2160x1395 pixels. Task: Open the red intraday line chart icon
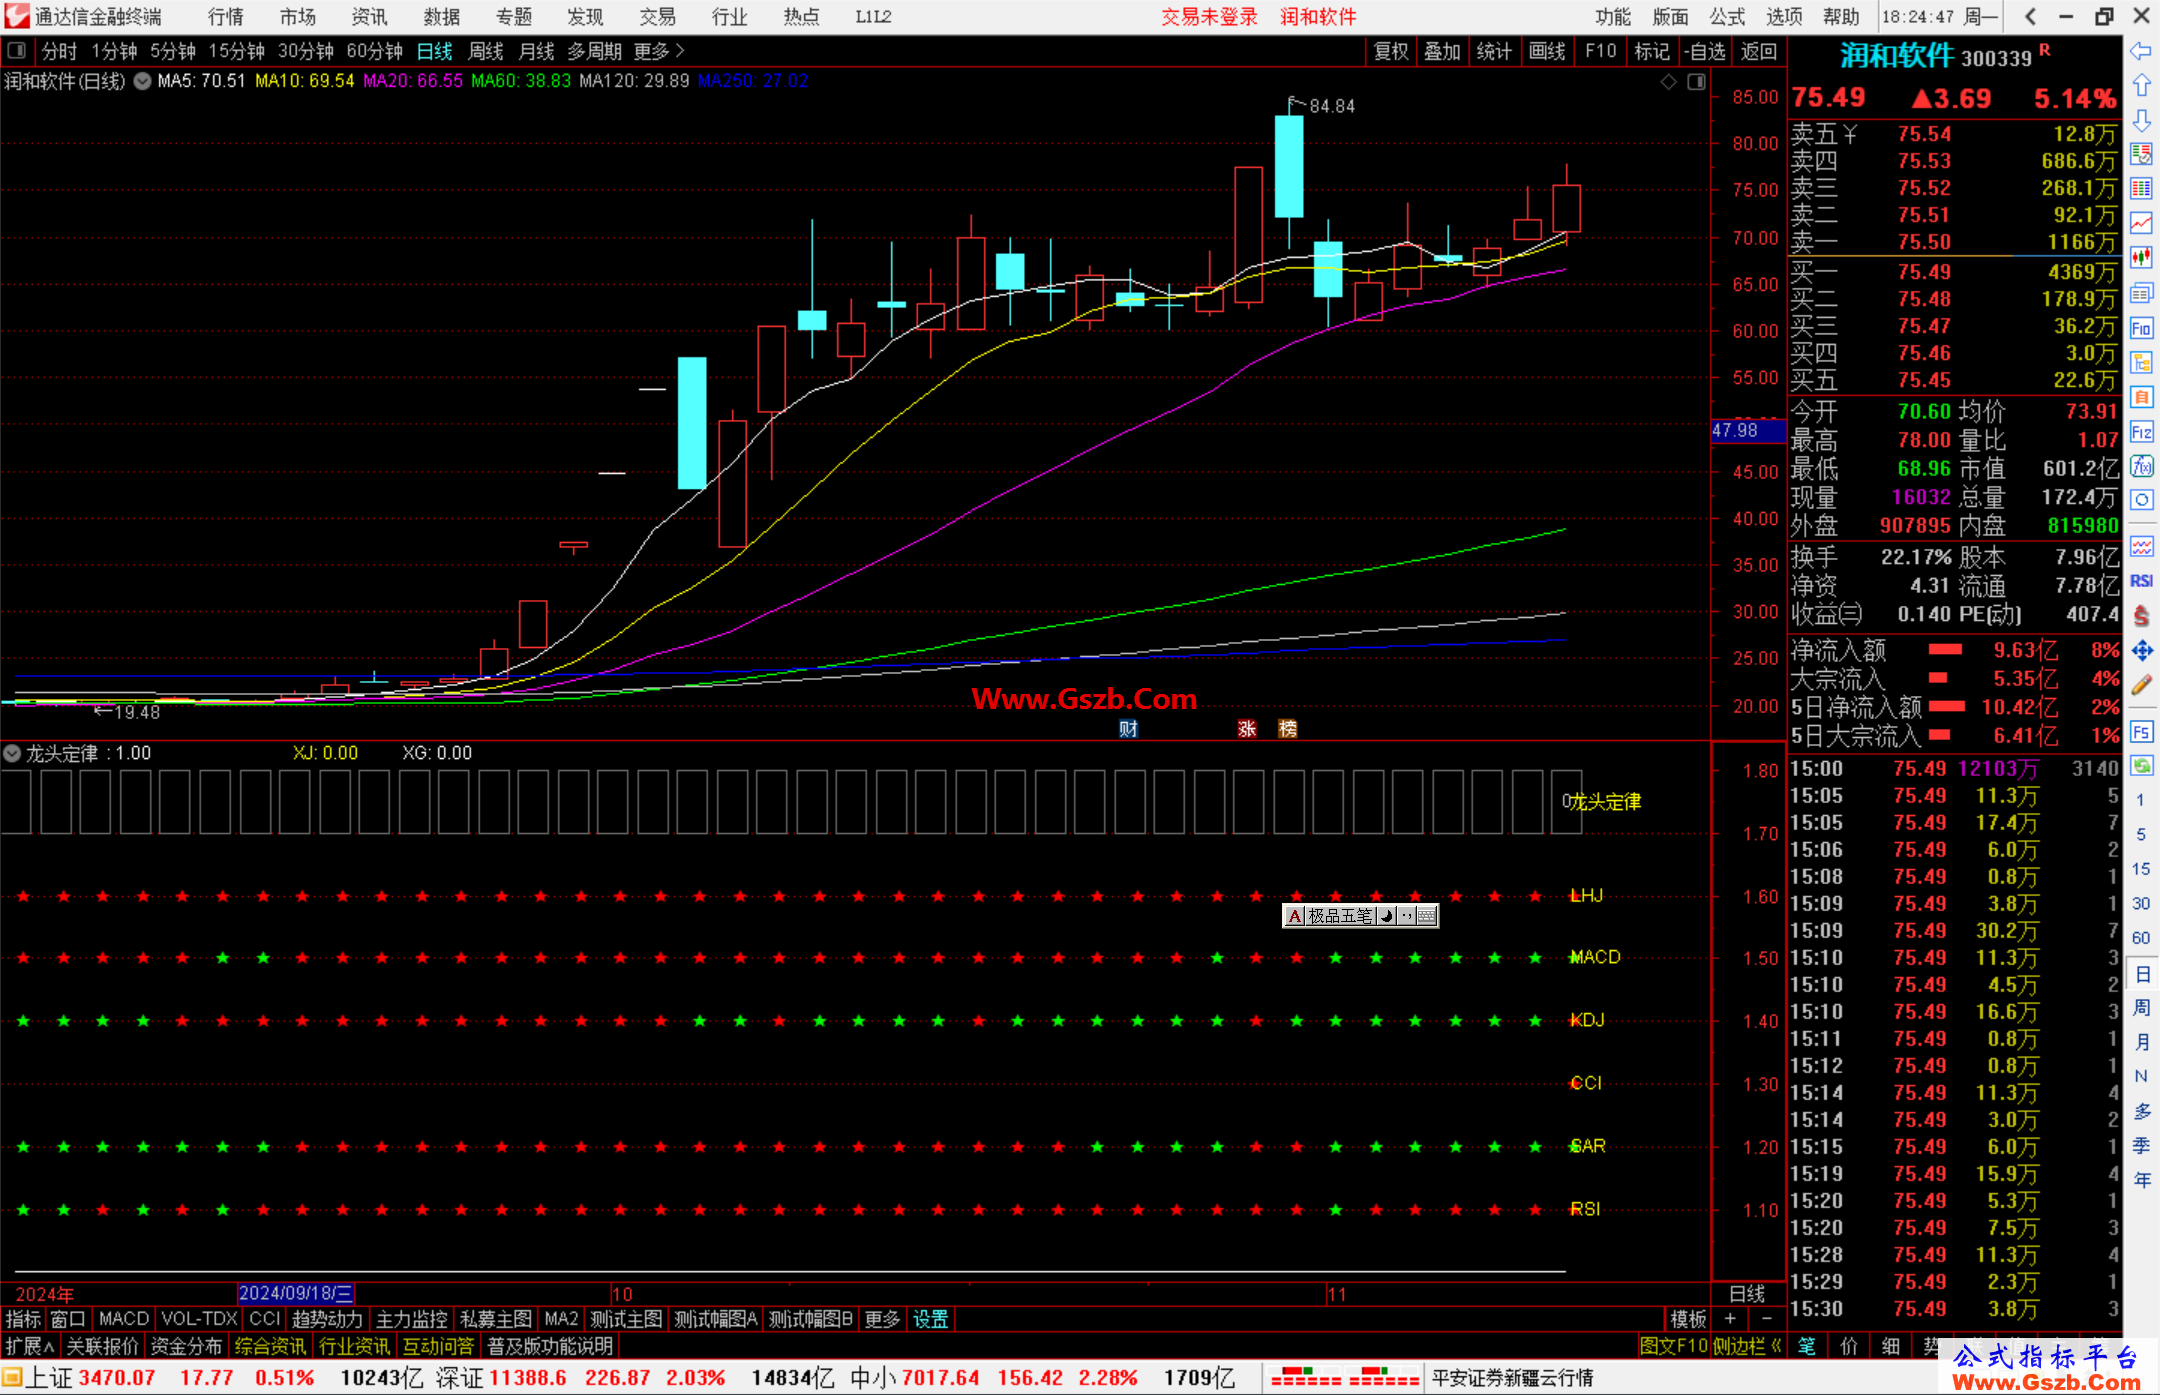pyautogui.click(x=2141, y=223)
